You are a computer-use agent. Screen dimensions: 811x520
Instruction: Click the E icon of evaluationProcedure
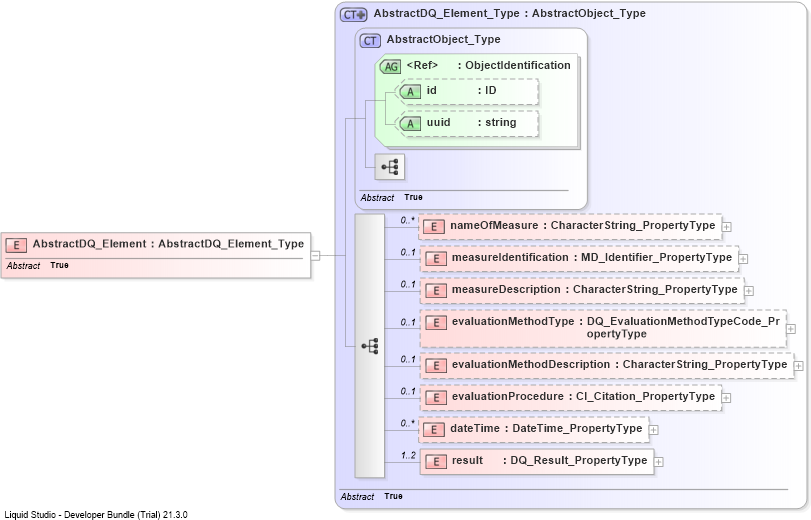tap(435, 398)
